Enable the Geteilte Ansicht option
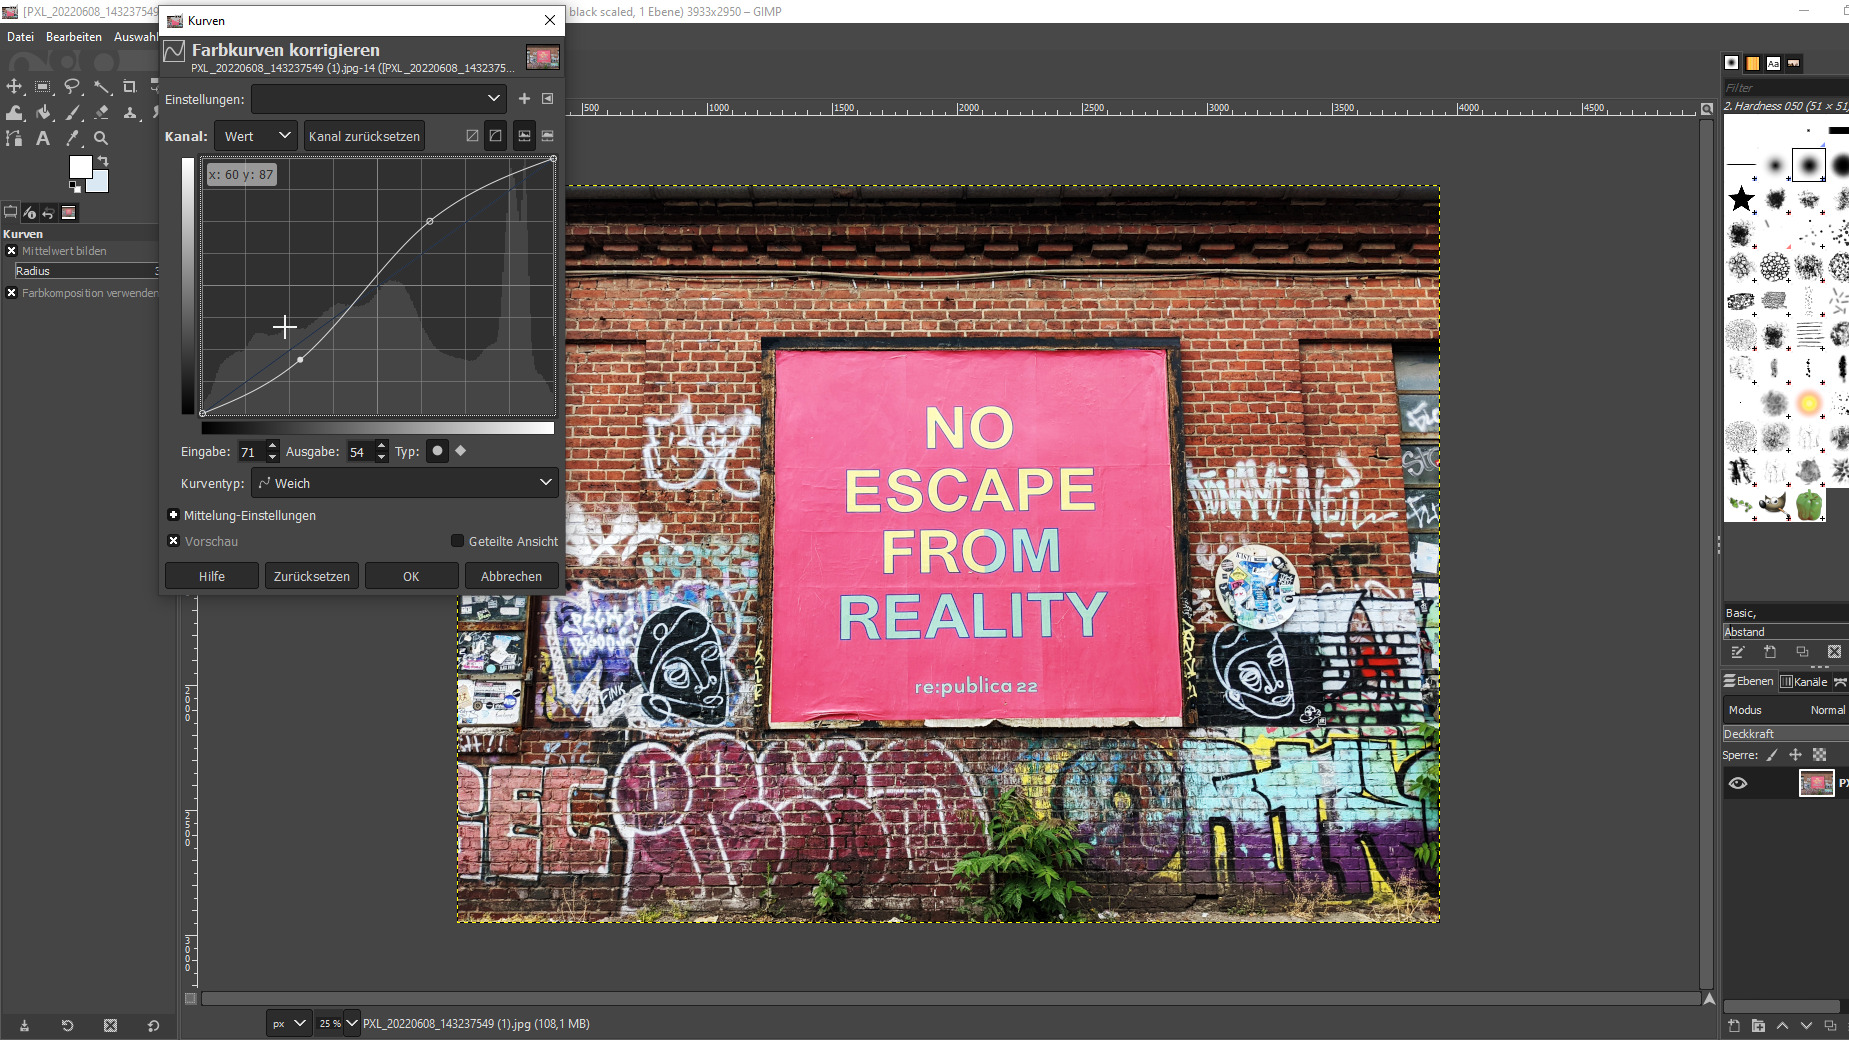 (x=457, y=541)
